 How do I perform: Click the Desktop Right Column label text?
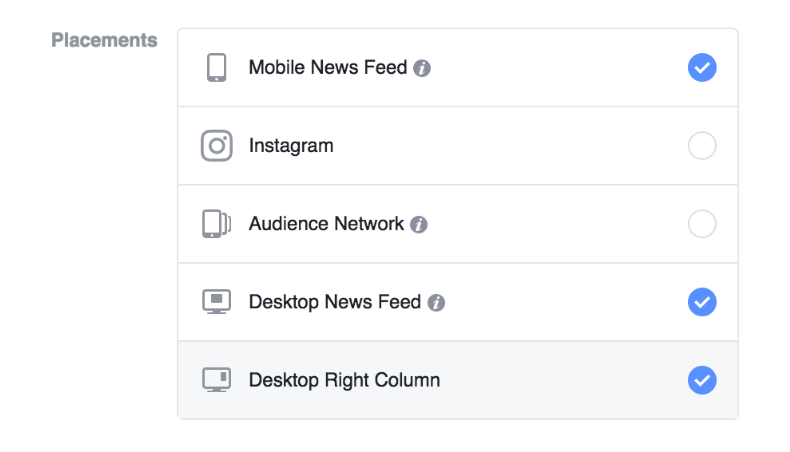[x=344, y=380]
